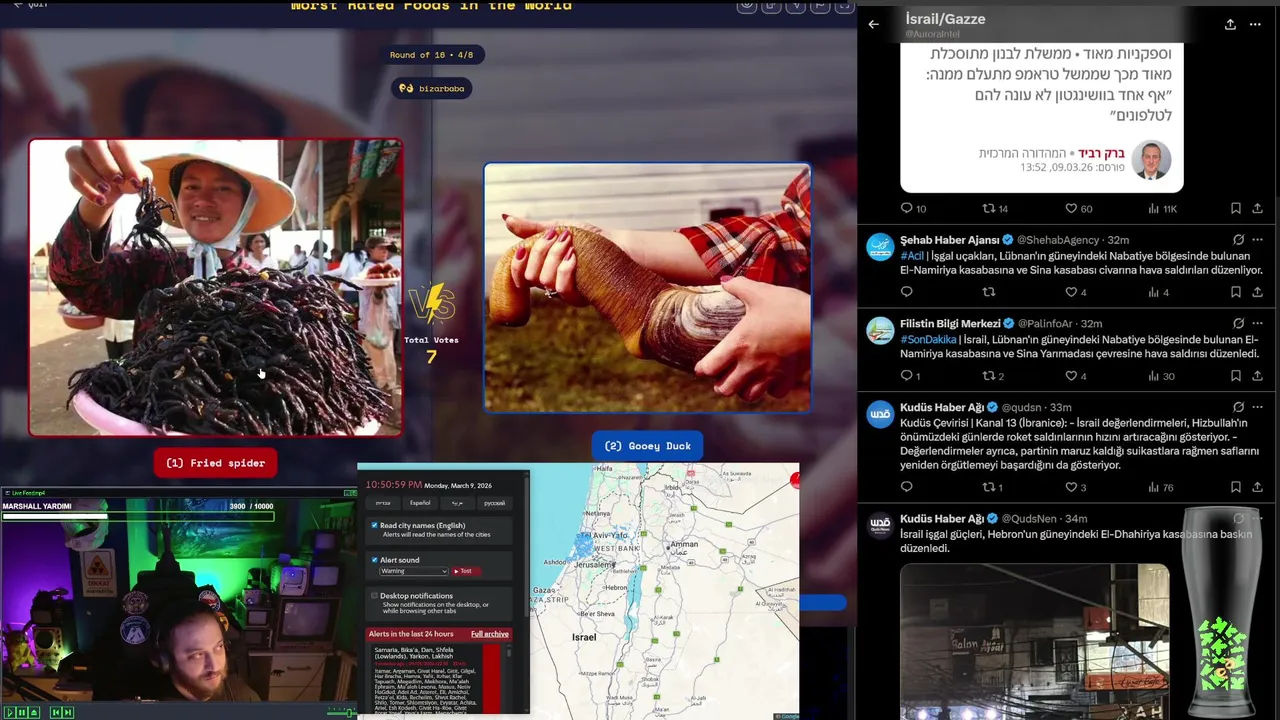Image resolution: width=1280 pixels, height=720 pixels.
Task: Go back using the arrow beside İsrail/Gazze
Action: click(873, 24)
